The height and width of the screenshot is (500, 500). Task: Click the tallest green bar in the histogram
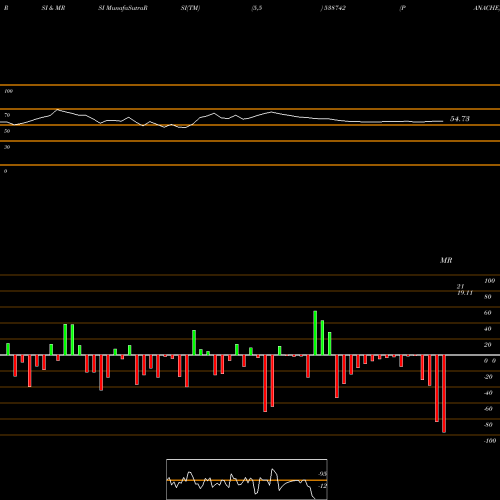click(315, 333)
